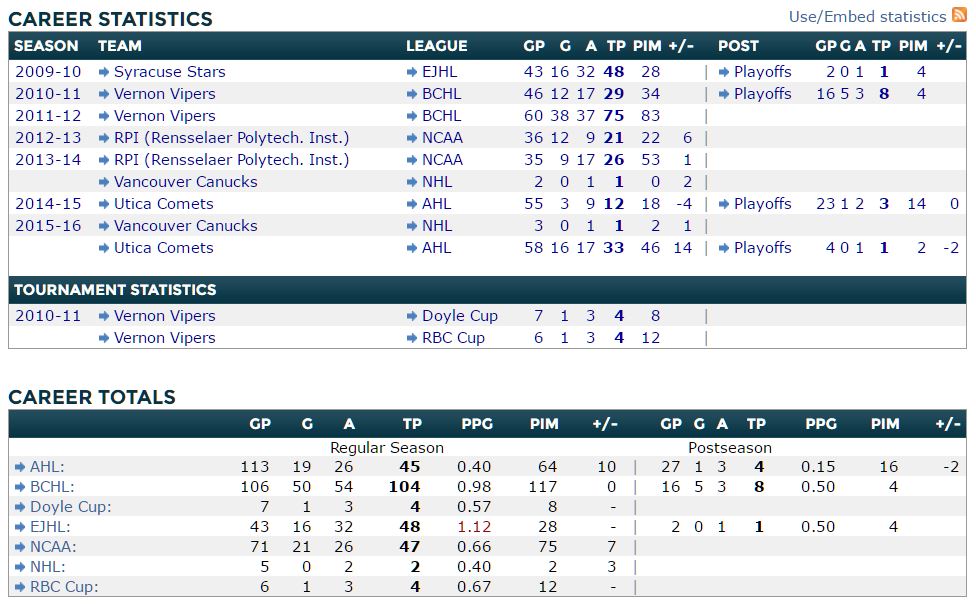Click the RSS feed icon
This screenshot has height=607, width=976.
pos(959,15)
